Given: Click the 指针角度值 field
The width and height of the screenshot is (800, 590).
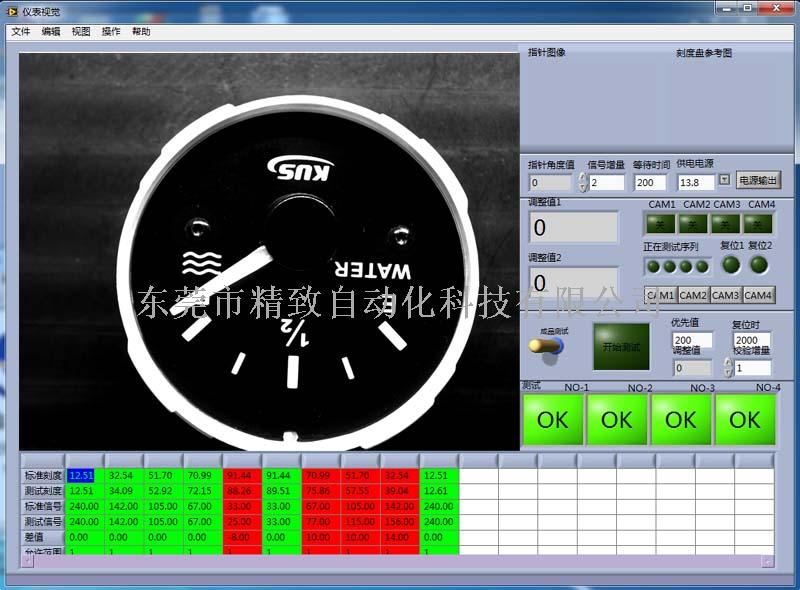Looking at the screenshot, I should pyautogui.click(x=551, y=182).
